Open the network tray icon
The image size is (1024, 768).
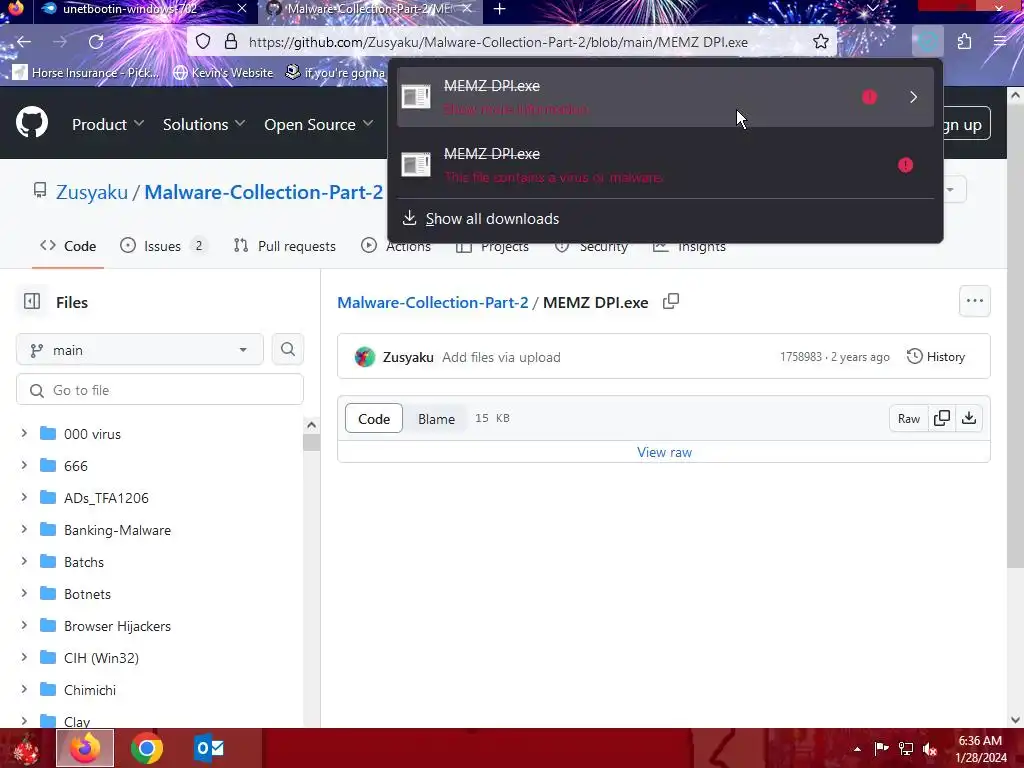pos(906,748)
